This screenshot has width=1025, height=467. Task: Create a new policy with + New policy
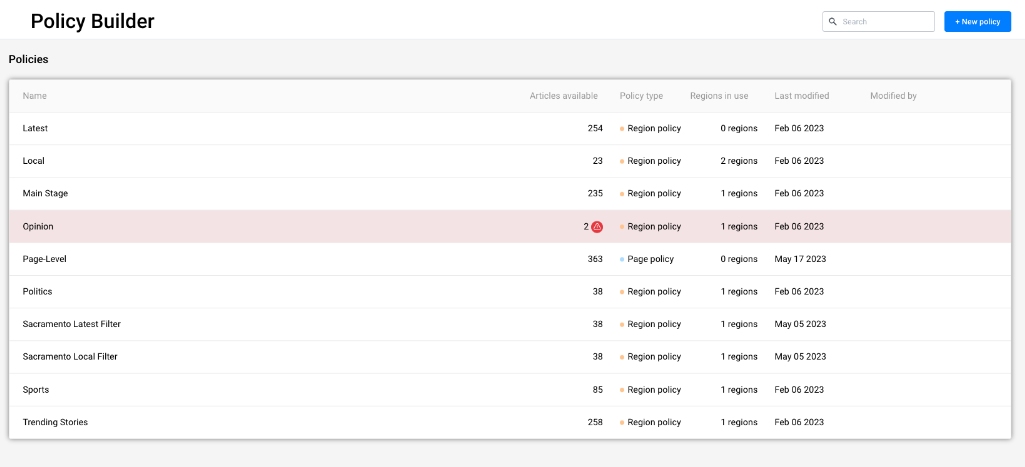(x=977, y=22)
